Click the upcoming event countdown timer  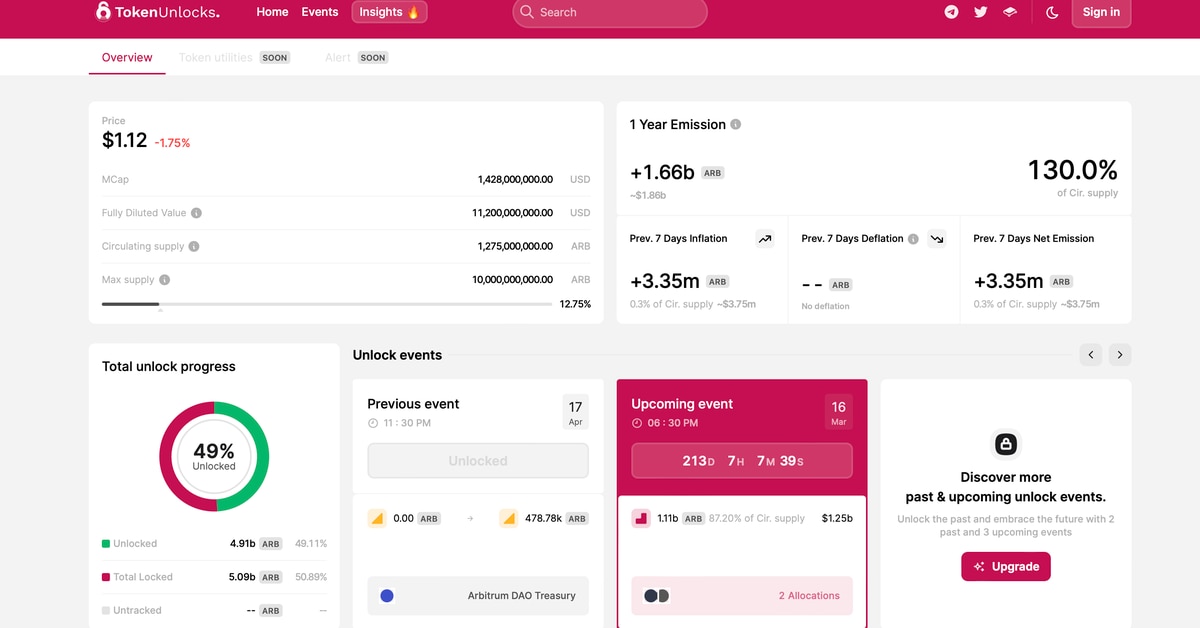click(742, 461)
